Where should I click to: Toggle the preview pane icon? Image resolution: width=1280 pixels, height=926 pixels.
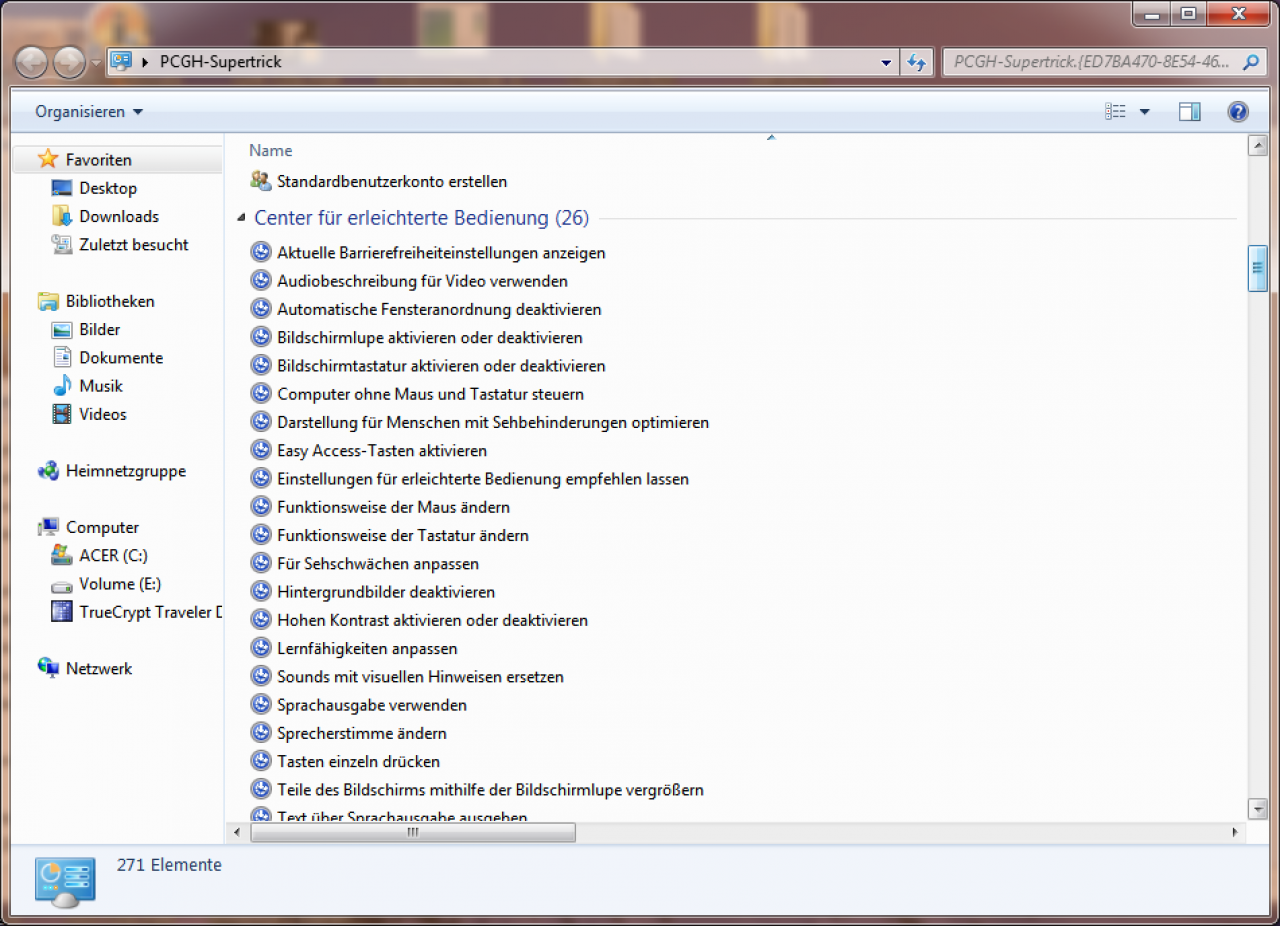click(1190, 112)
